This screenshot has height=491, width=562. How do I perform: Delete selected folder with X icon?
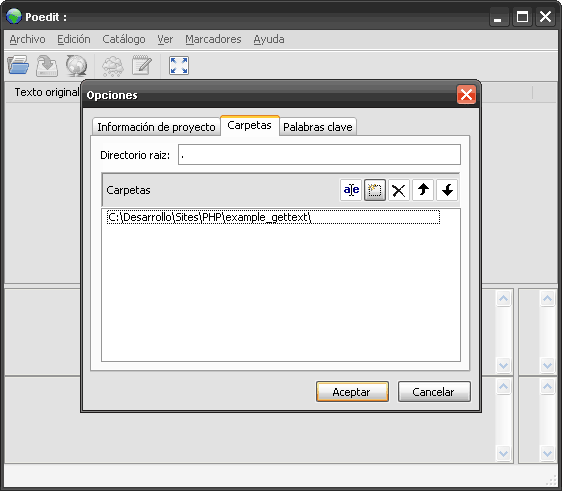click(x=399, y=190)
